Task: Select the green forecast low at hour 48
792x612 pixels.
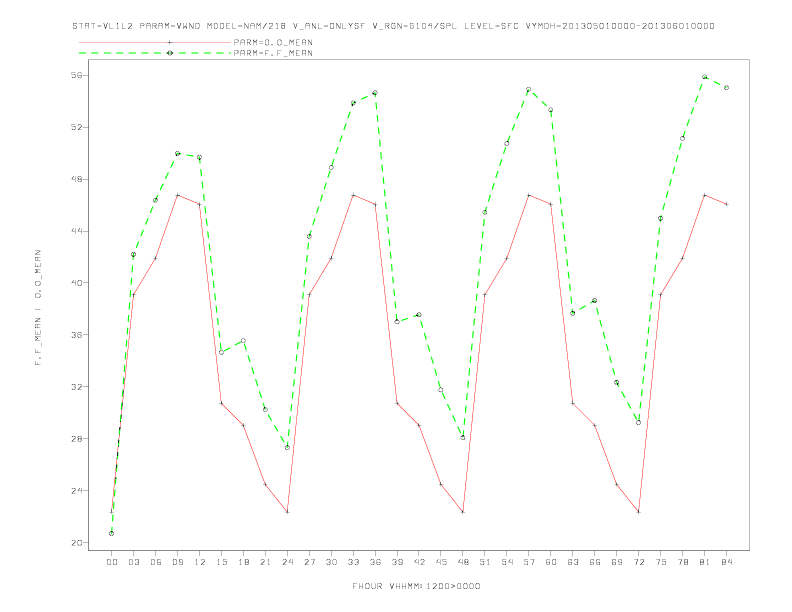Action: pos(463,437)
